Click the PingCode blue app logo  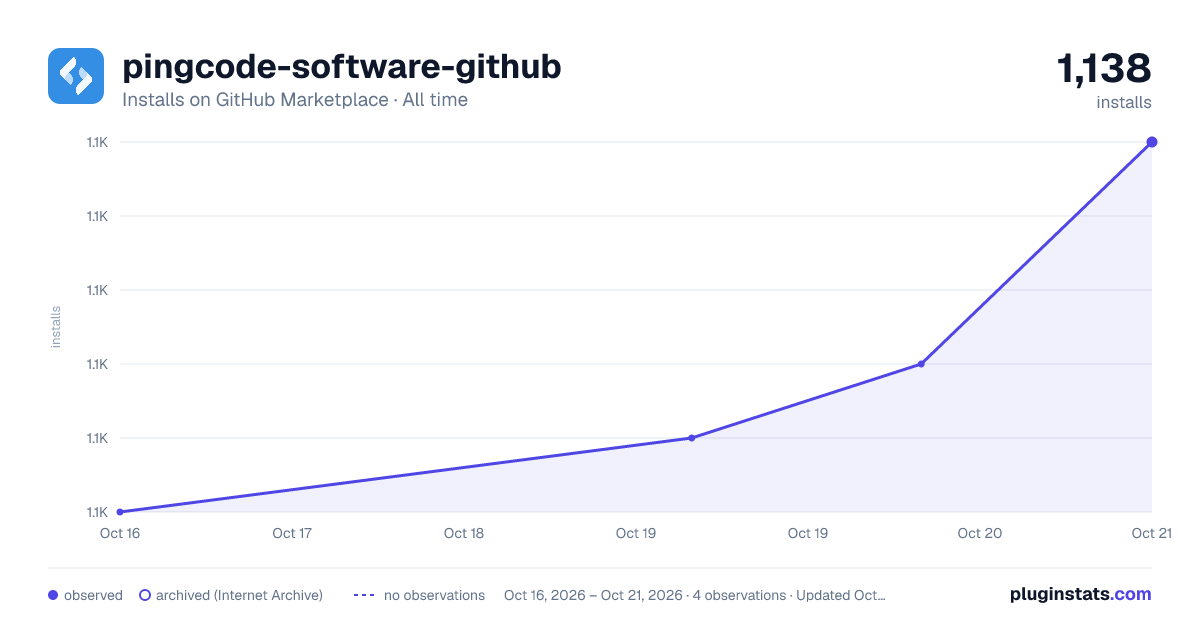[76, 76]
